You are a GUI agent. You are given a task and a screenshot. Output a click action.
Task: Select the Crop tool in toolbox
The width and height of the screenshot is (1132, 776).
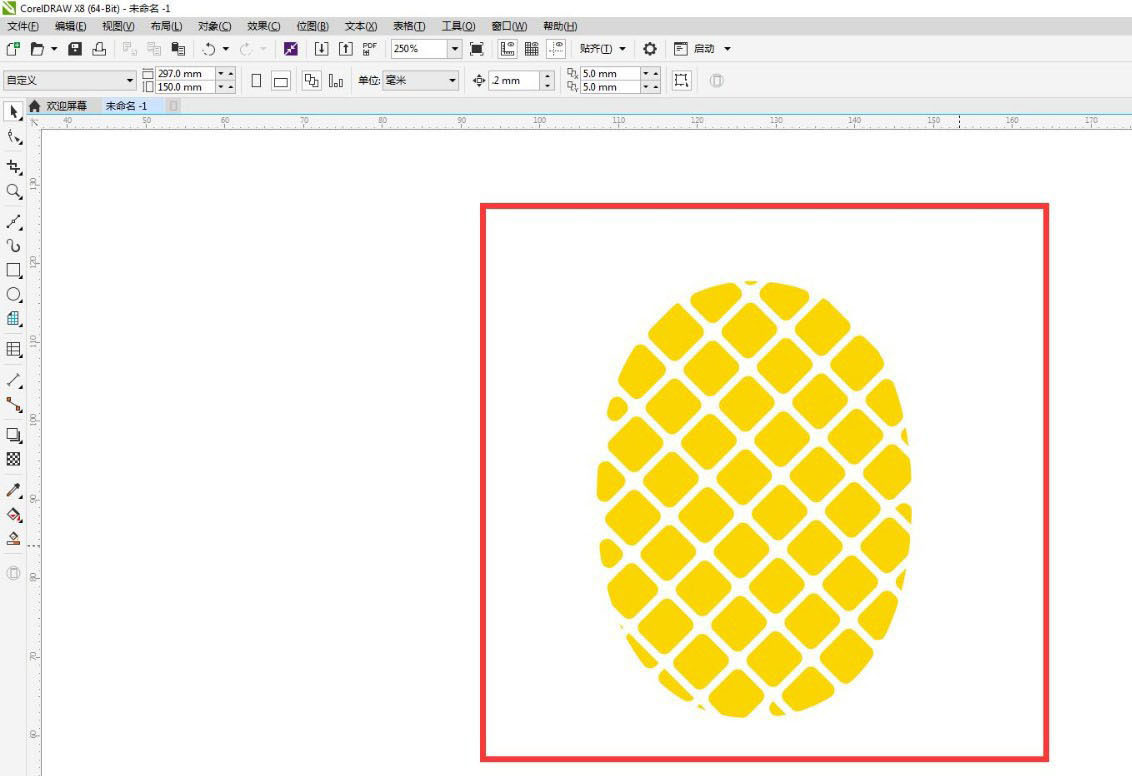(x=14, y=167)
